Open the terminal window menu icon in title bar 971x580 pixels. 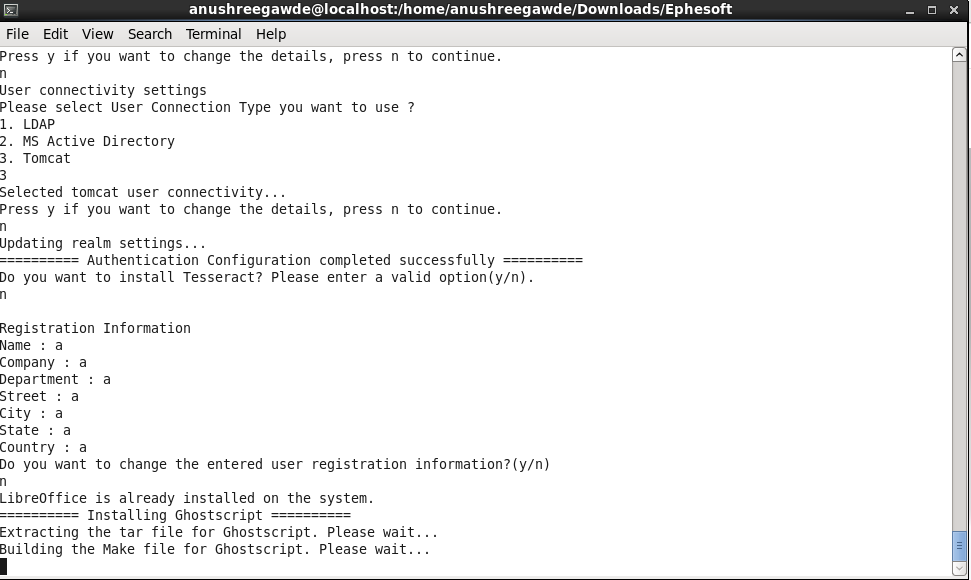11,10
